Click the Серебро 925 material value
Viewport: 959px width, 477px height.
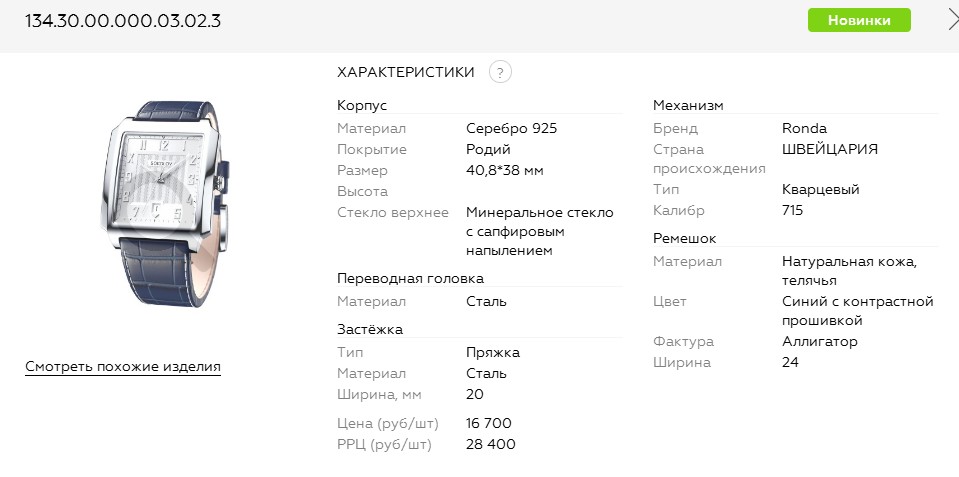pyautogui.click(x=512, y=129)
